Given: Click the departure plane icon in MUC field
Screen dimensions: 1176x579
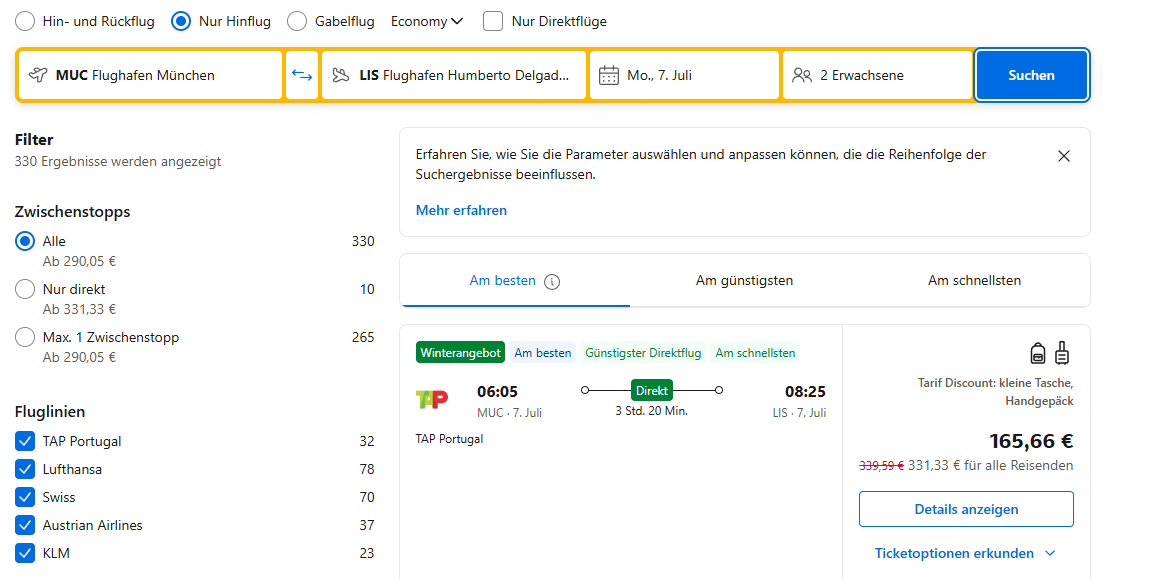Looking at the screenshot, I should 38,75.
